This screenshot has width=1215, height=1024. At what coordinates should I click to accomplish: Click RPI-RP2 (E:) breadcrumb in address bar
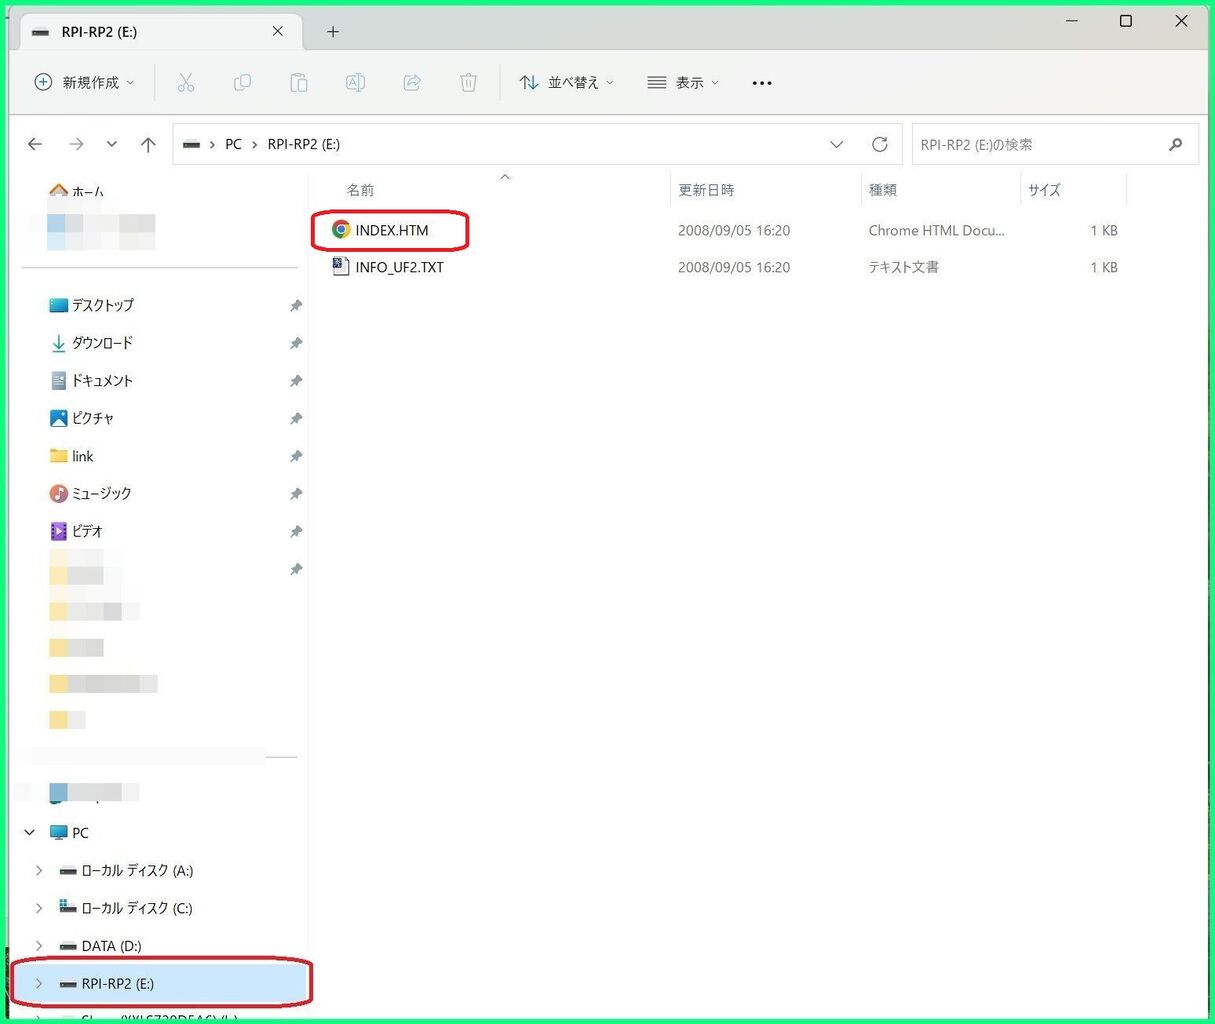click(x=304, y=144)
